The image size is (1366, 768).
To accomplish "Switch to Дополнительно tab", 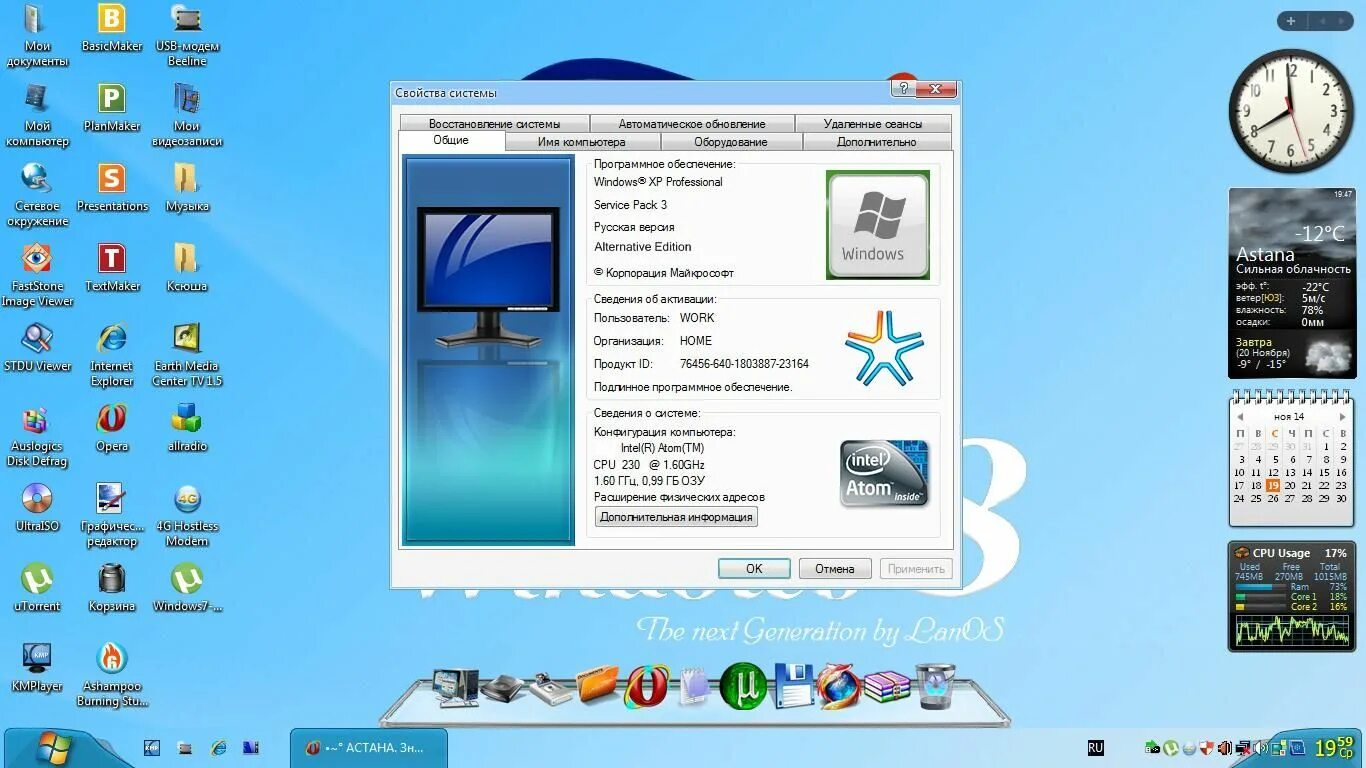I will (x=877, y=142).
